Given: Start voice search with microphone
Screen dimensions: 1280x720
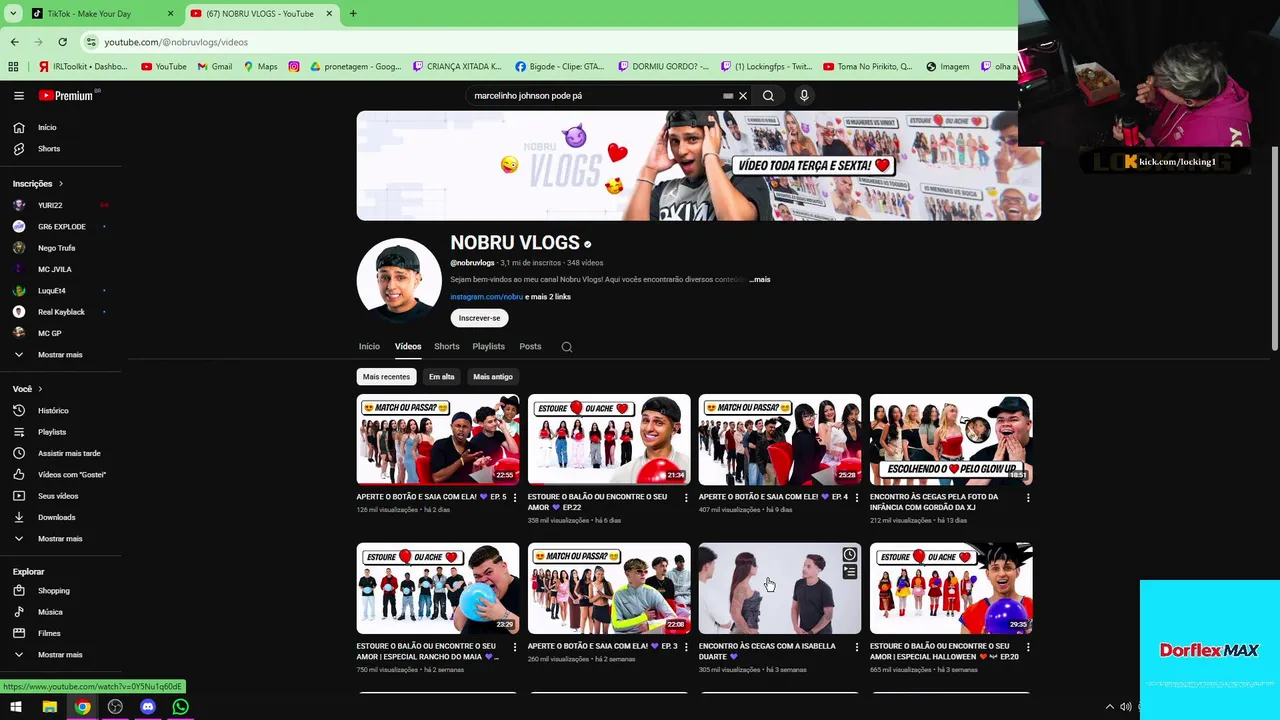Looking at the screenshot, I should (x=804, y=96).
